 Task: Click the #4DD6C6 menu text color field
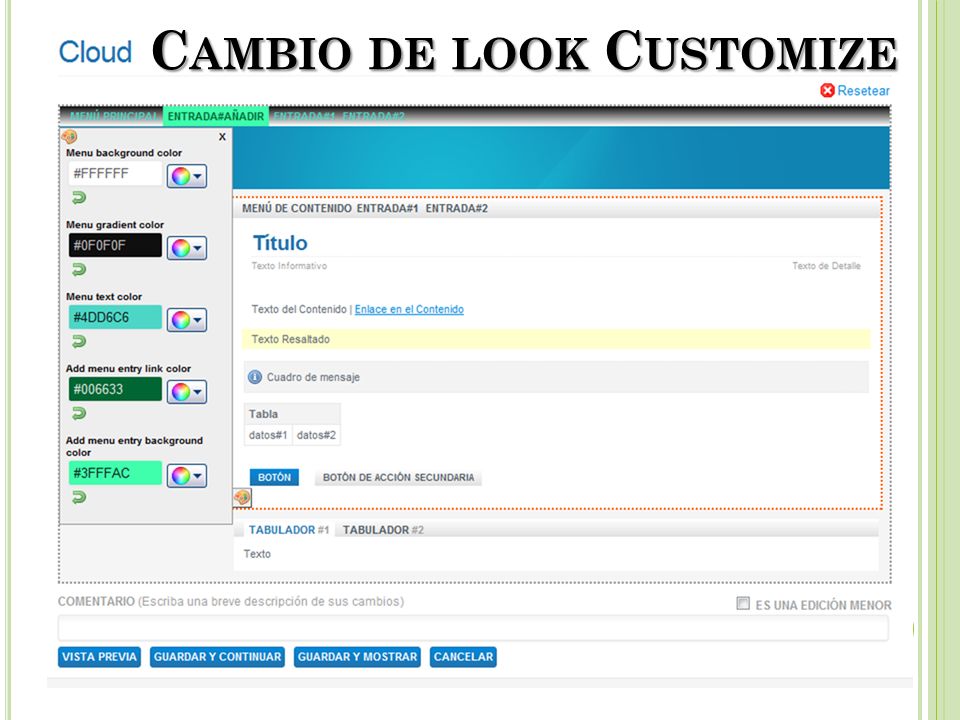[115, 317]
